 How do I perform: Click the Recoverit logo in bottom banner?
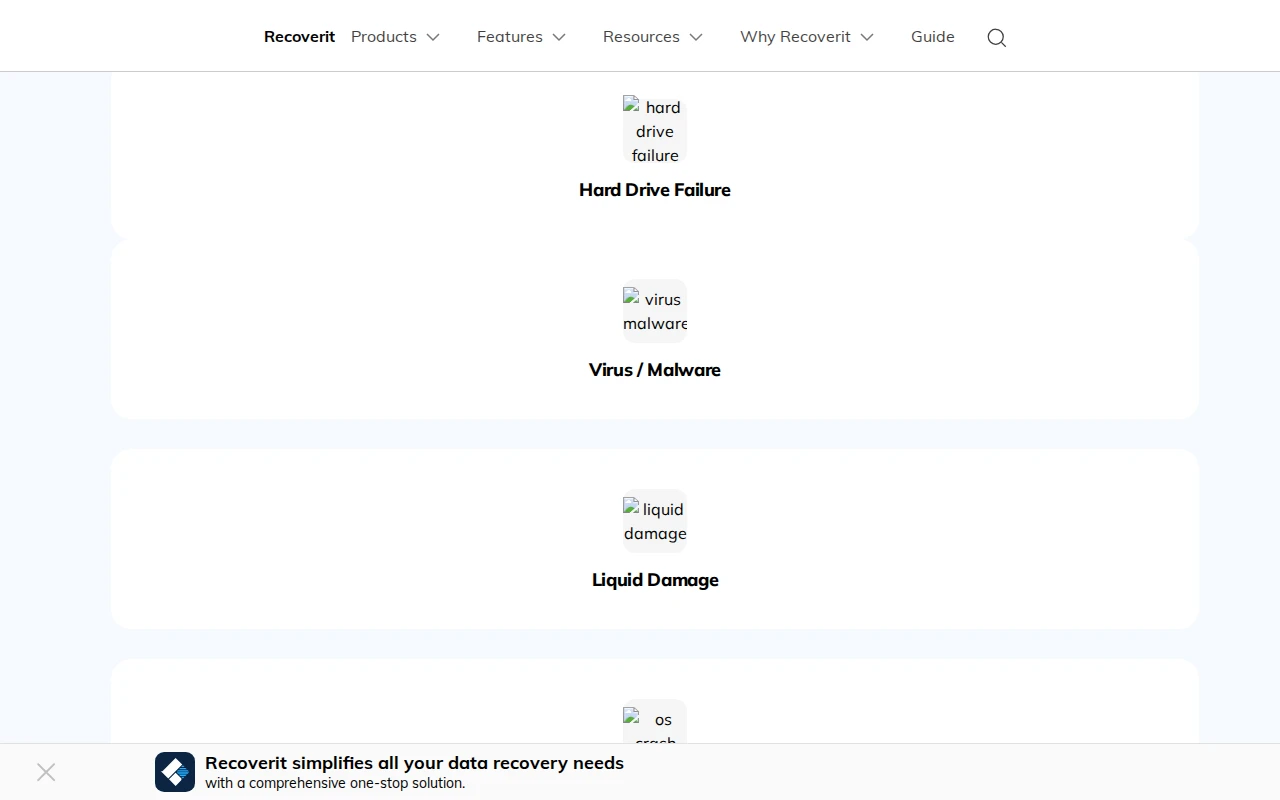coord(175,772)
